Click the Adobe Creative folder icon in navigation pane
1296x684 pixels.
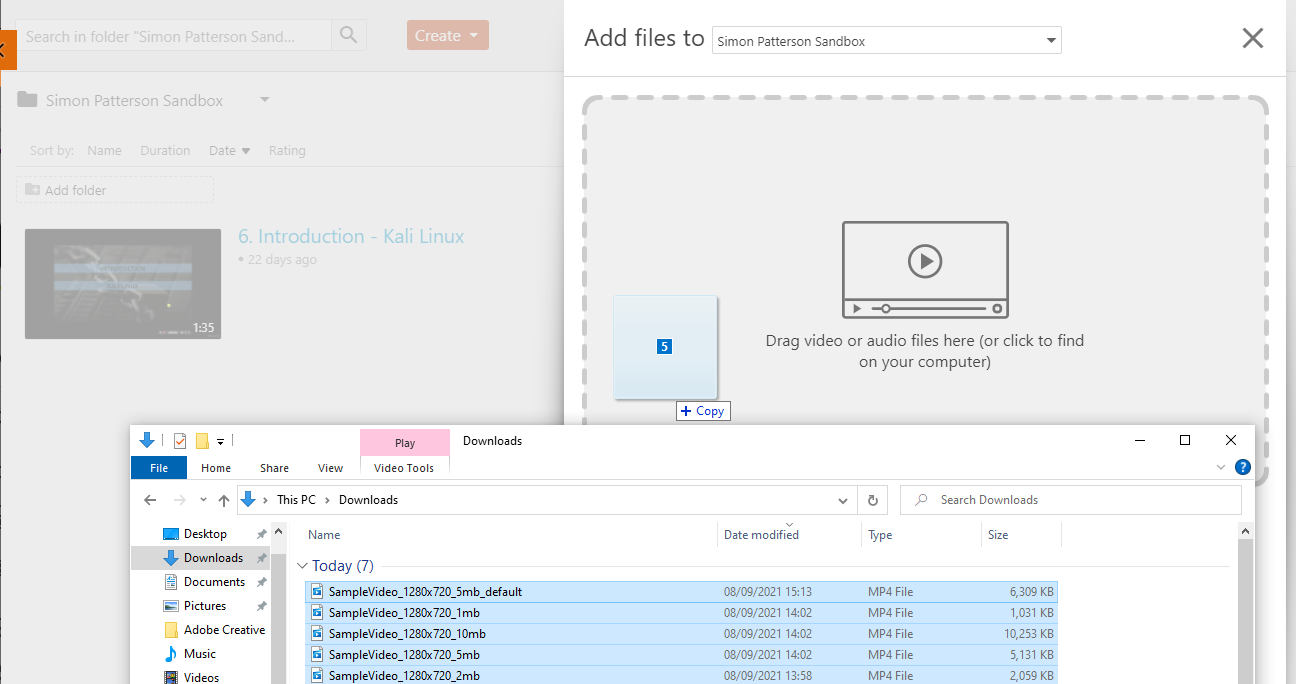point(170,630)
